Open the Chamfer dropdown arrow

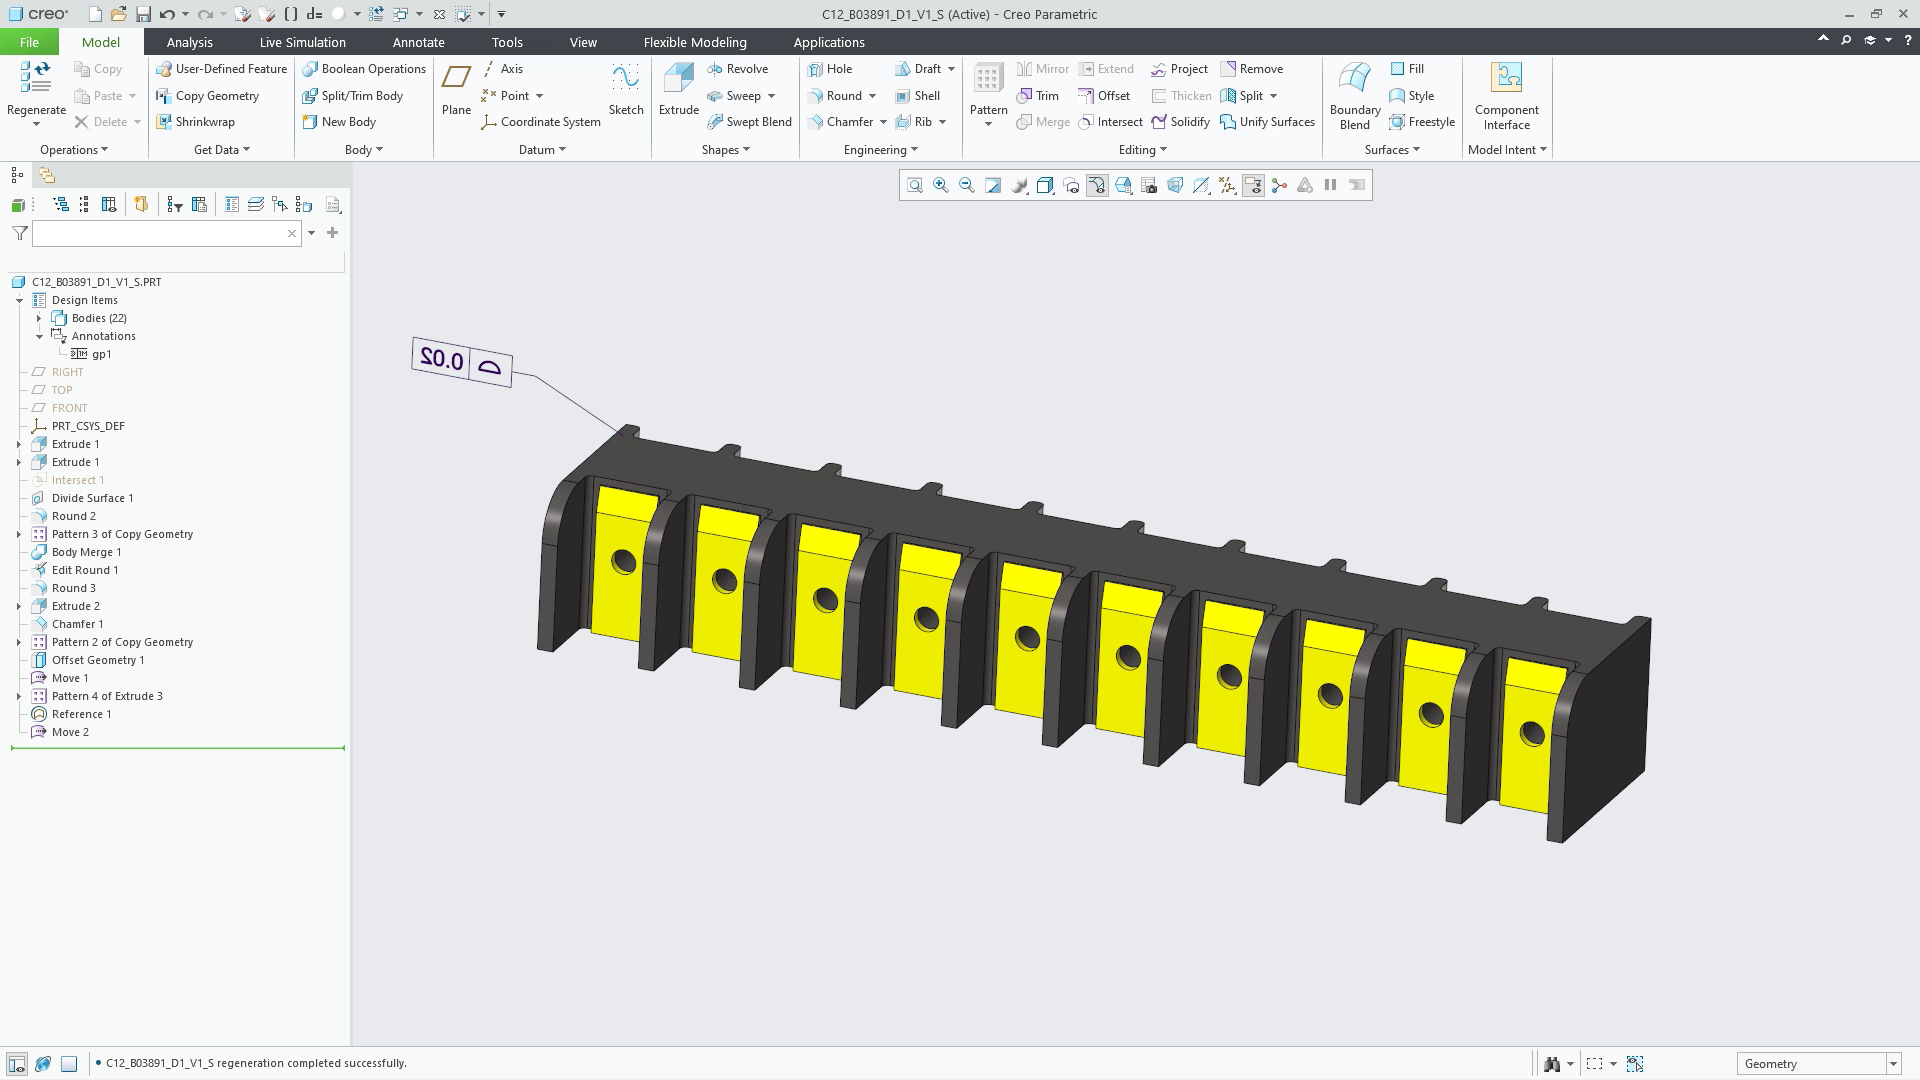(x=883, y=122)
